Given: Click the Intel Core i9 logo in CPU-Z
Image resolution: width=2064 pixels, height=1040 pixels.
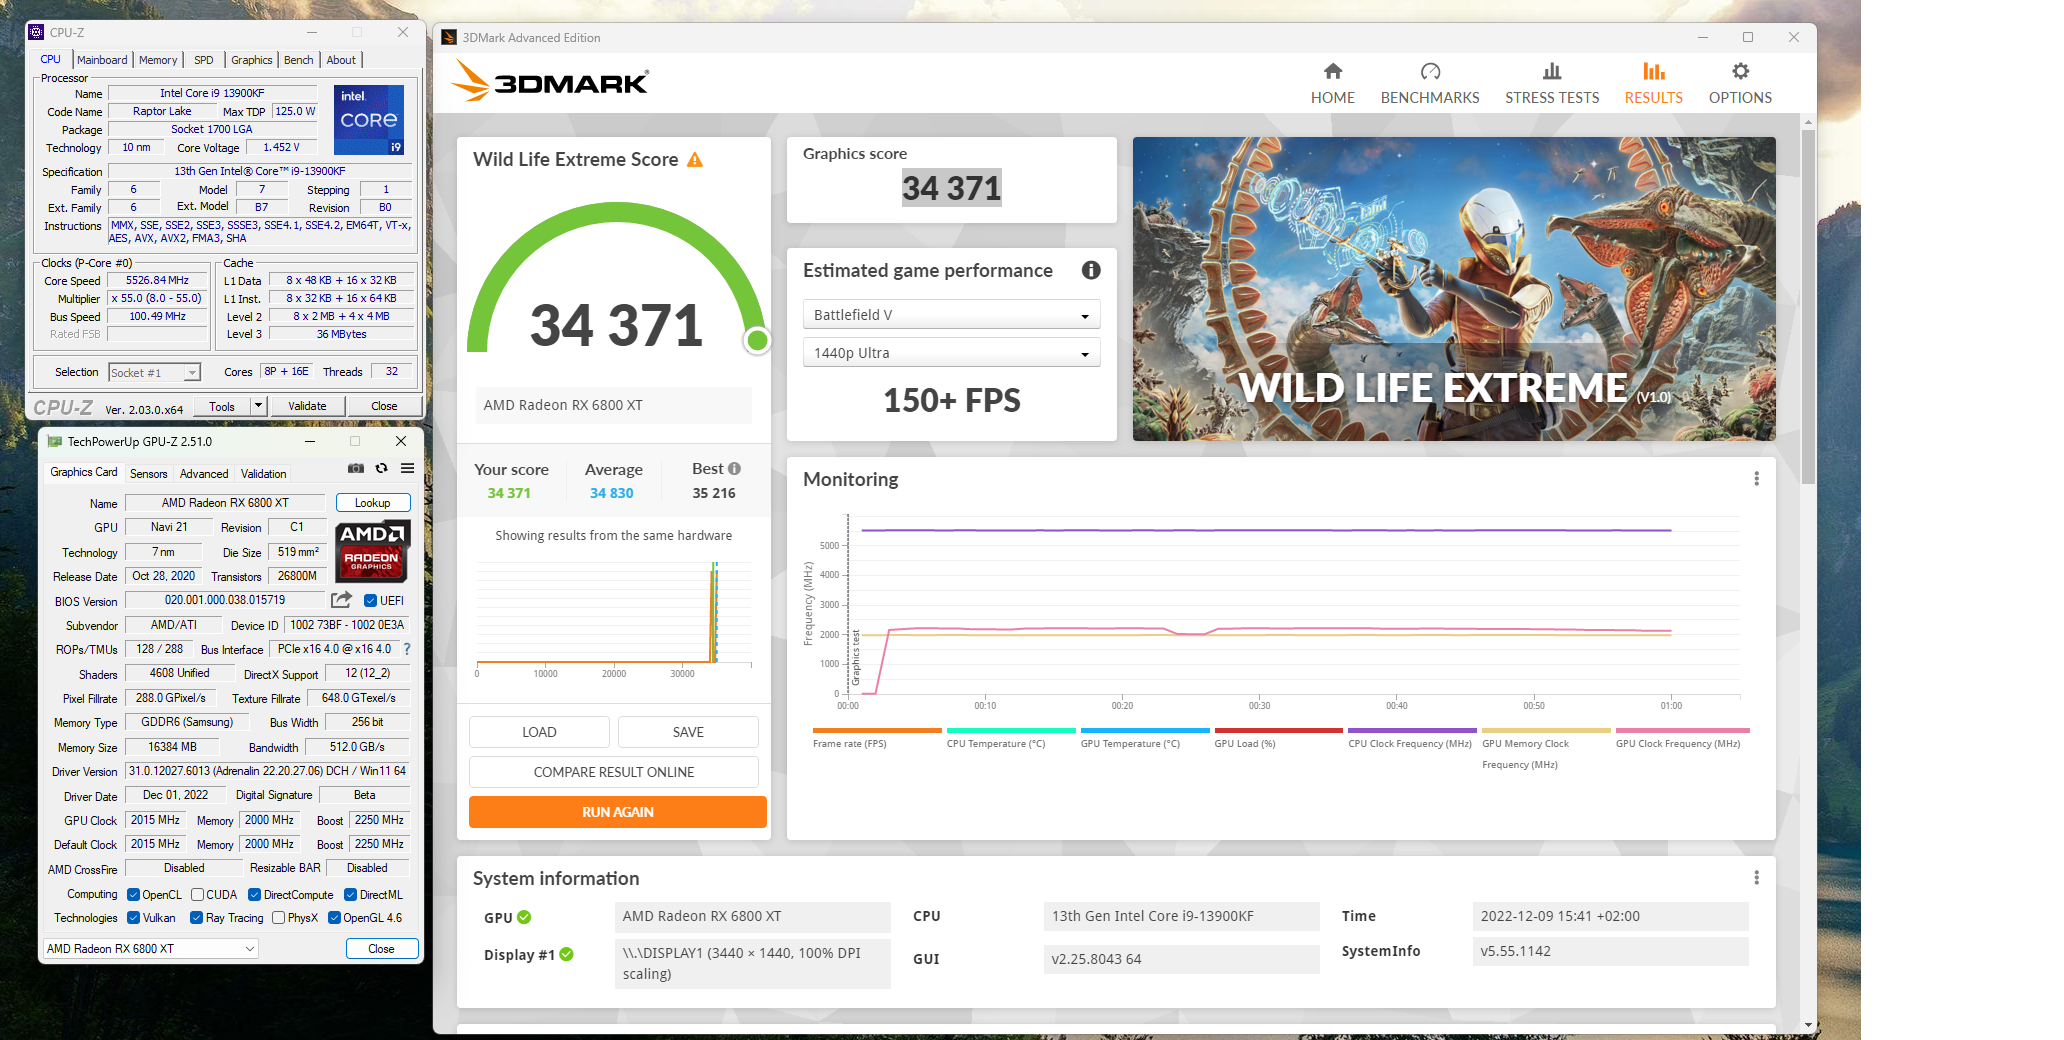Looking at the screenshot, I should (x=369, y=120).
